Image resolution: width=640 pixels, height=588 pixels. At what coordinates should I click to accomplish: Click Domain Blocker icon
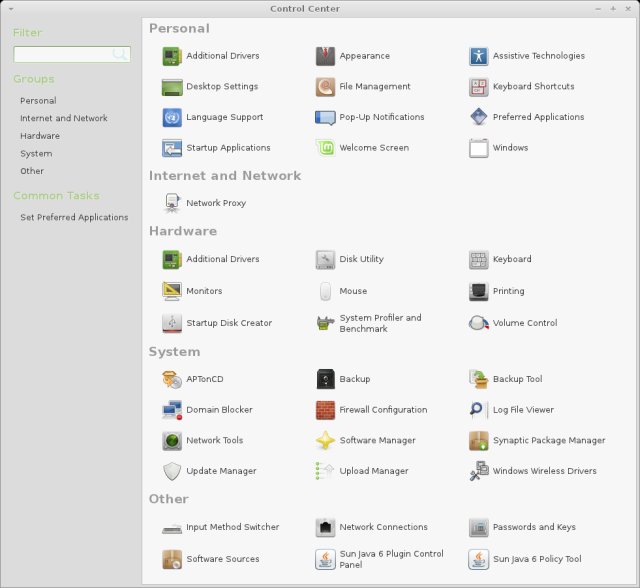[172, 410]
